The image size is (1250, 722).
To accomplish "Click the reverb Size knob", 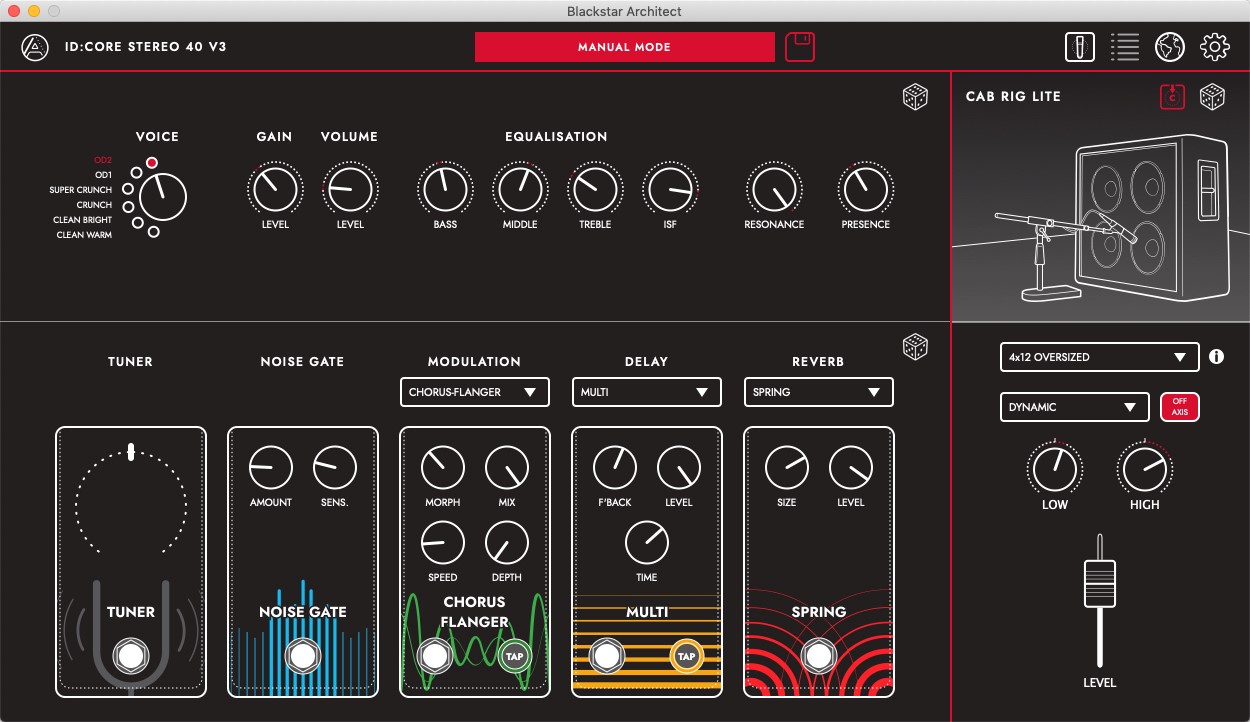I will [x=787, y=467].
